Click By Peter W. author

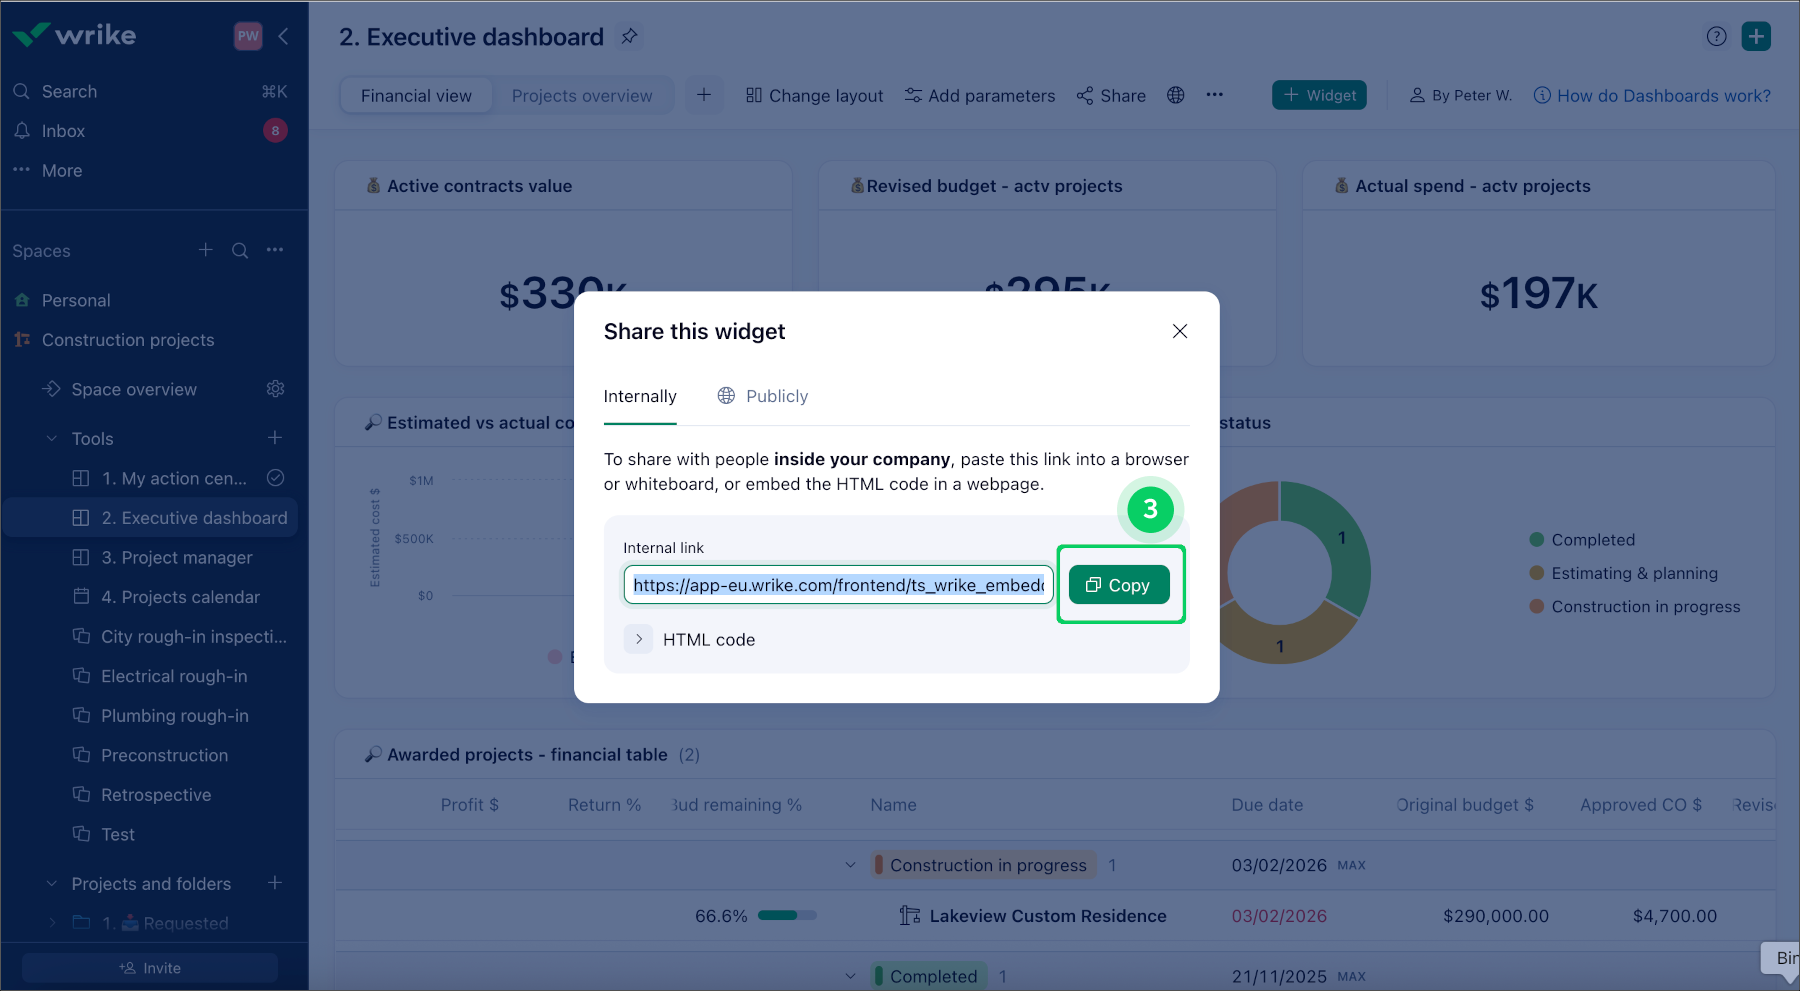[x=1461, y=96]
